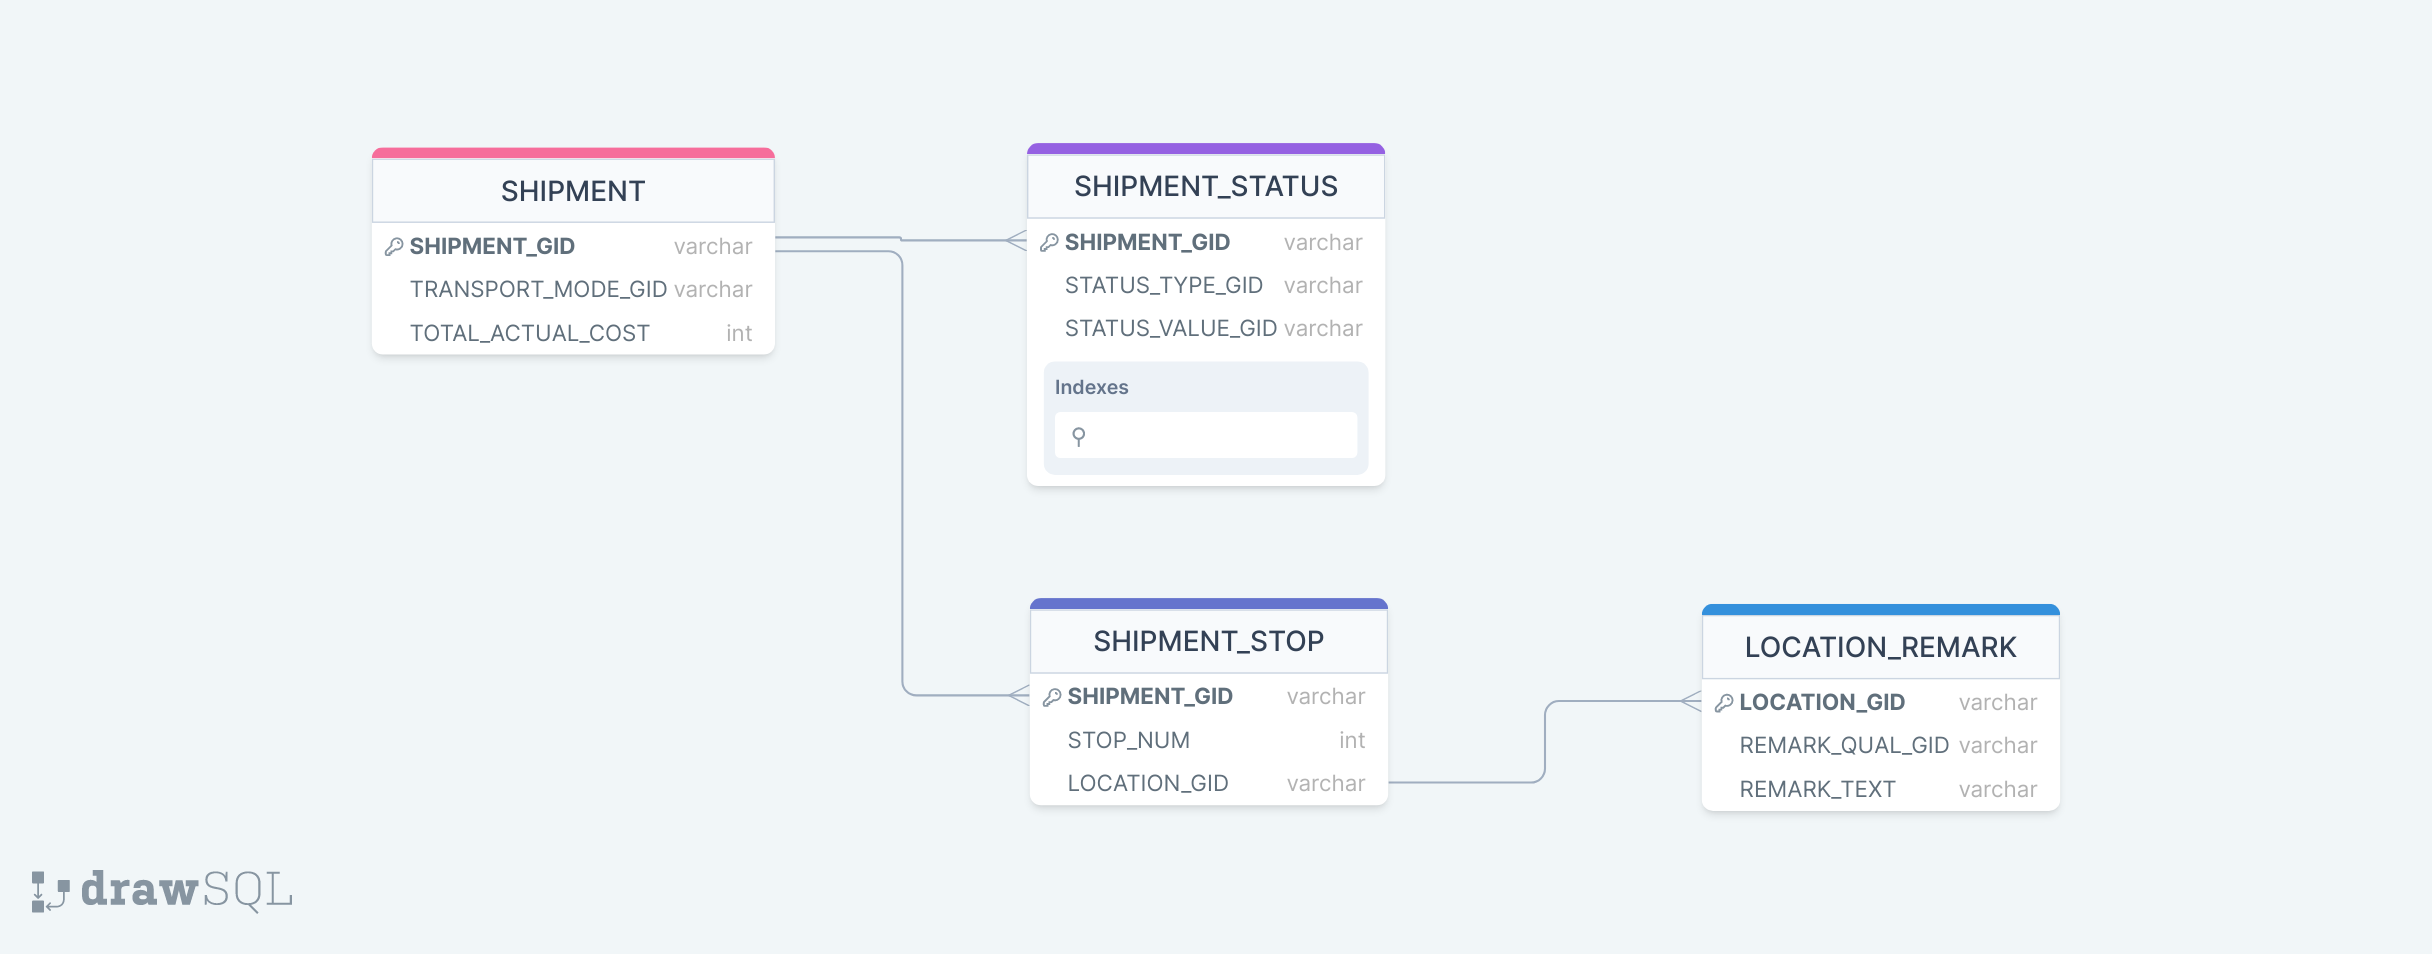Select the SHIPMENT table header

point(573,191)
